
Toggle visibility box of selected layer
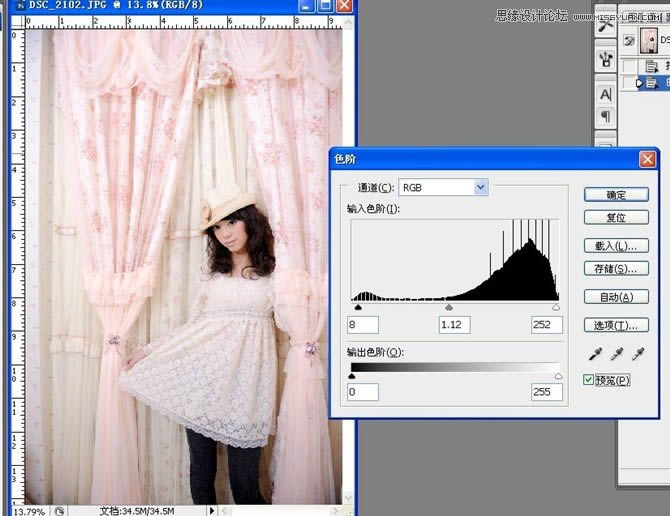click(628, 83)
